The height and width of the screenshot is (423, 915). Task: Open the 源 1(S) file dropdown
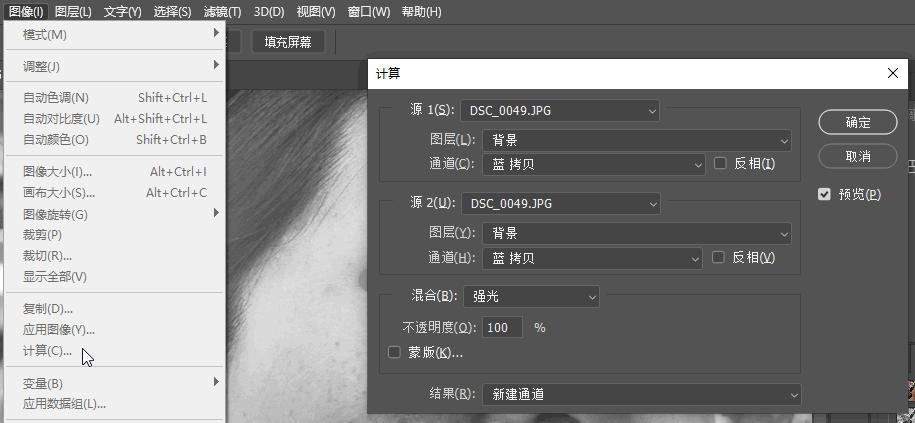[x=560, y=110]
